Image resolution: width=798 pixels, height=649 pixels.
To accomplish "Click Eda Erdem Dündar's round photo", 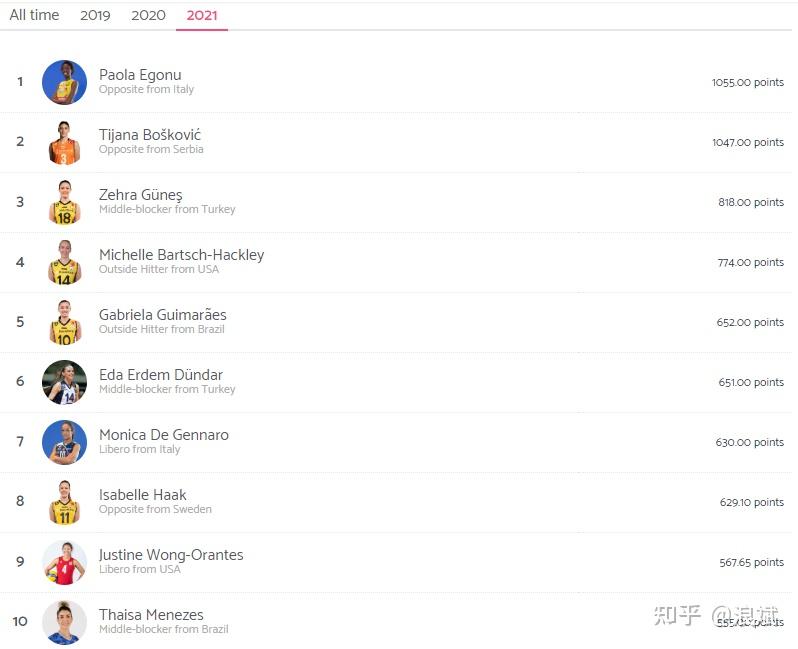I will pos(64,382).
